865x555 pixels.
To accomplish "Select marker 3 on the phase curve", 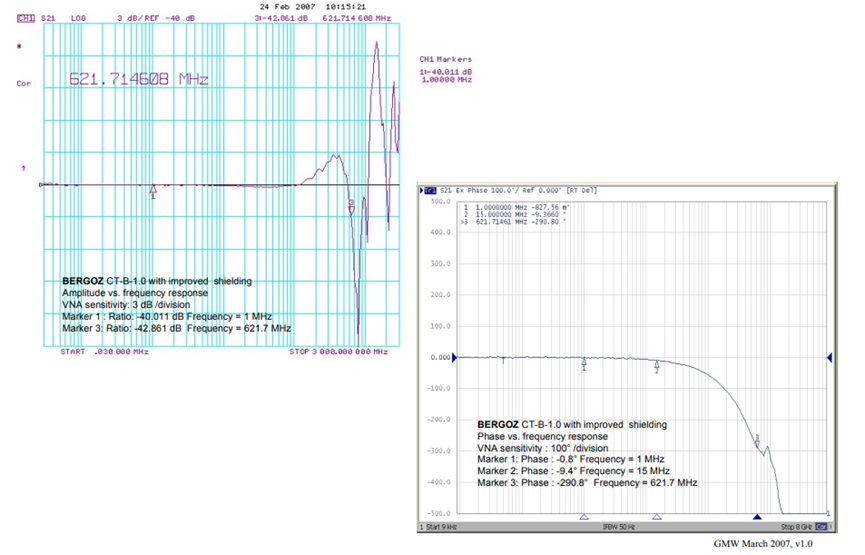I will point(757,440).
